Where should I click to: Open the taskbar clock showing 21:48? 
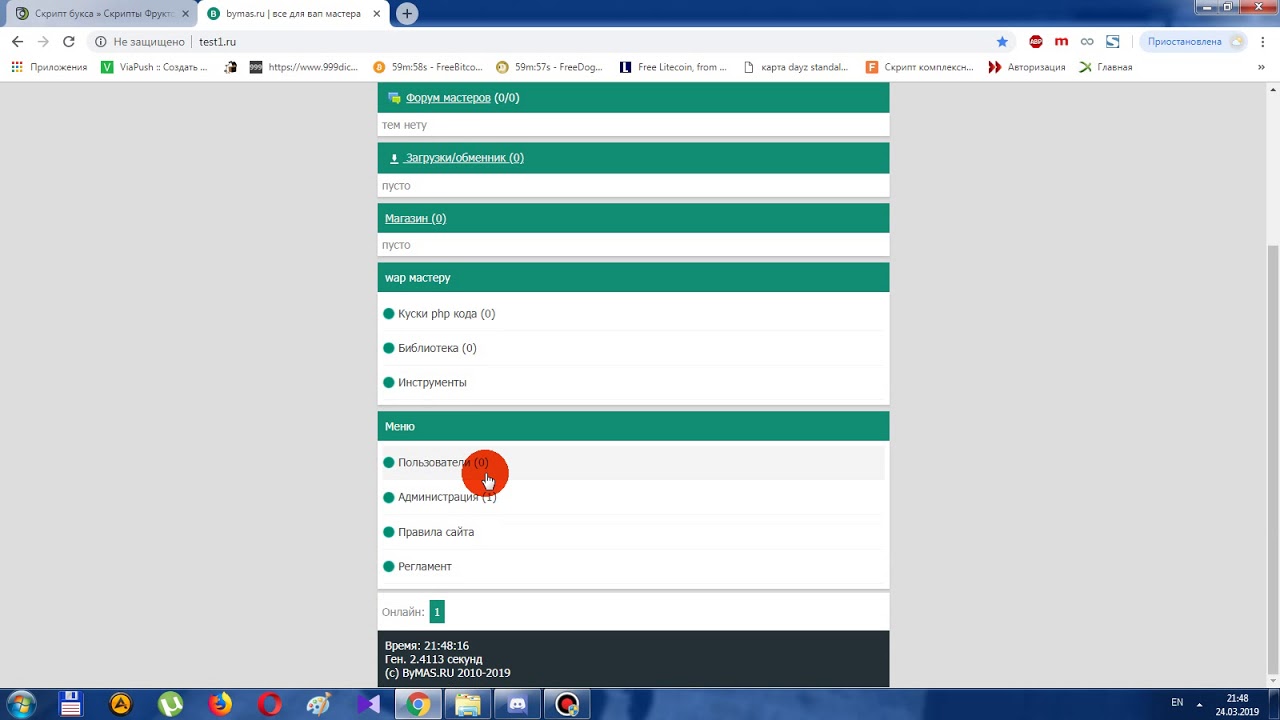pos(1237,705)
